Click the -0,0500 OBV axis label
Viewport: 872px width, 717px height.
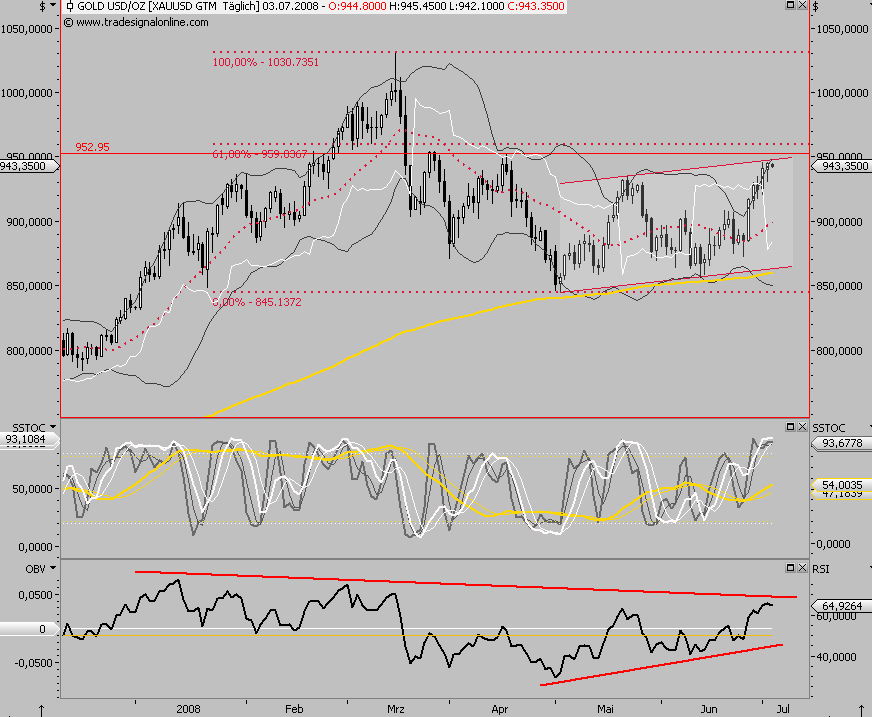click(33, 663)
